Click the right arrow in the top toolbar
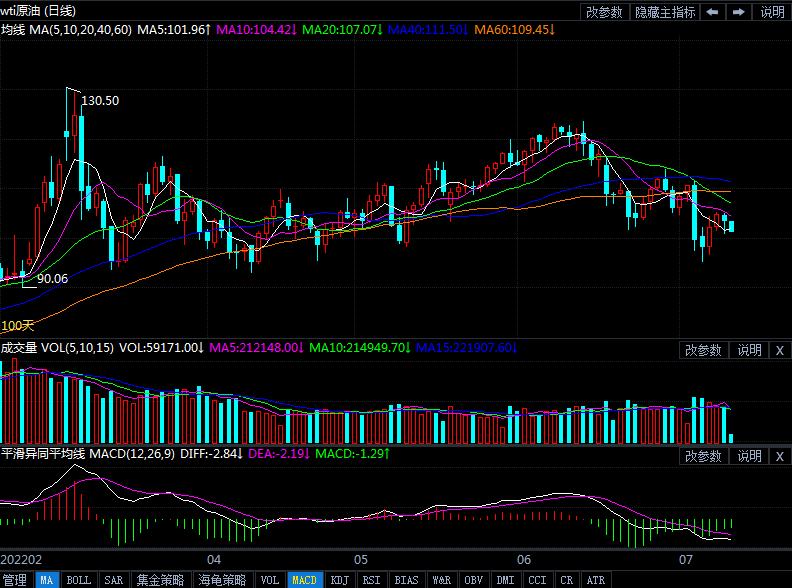This screenshot has height=588, width=792. tap(739, 12)
